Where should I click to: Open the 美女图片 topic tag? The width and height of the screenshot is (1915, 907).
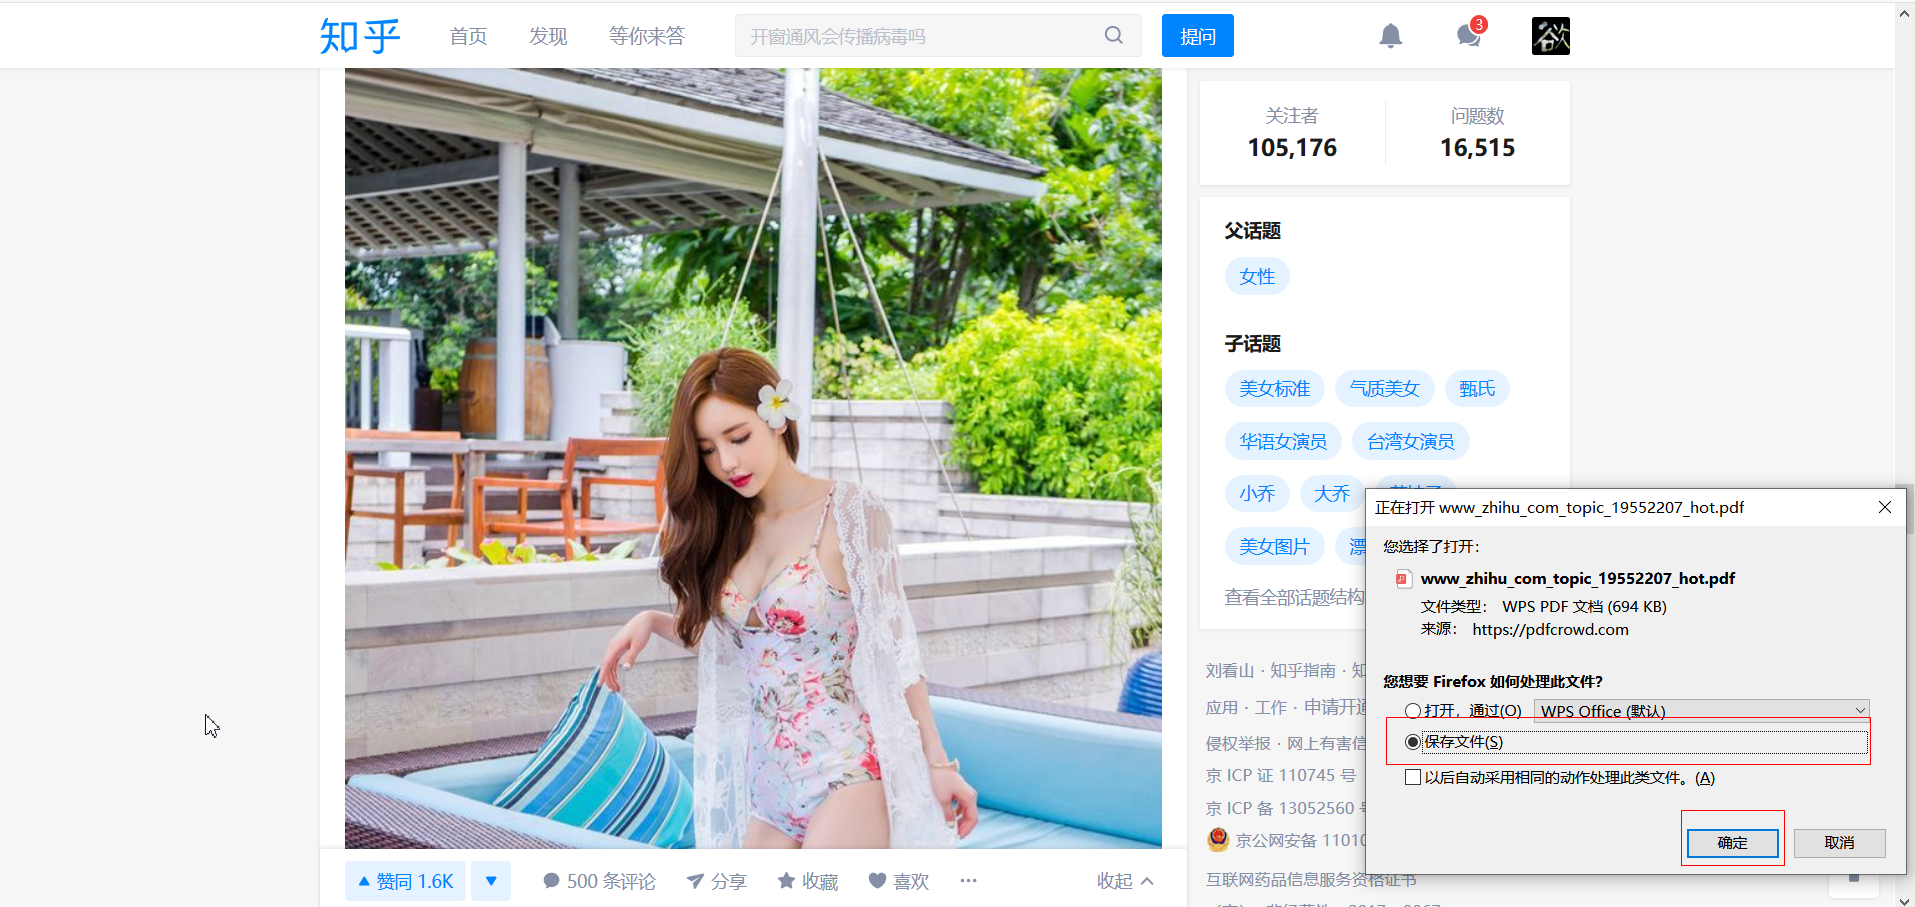tap(1275, 547)
